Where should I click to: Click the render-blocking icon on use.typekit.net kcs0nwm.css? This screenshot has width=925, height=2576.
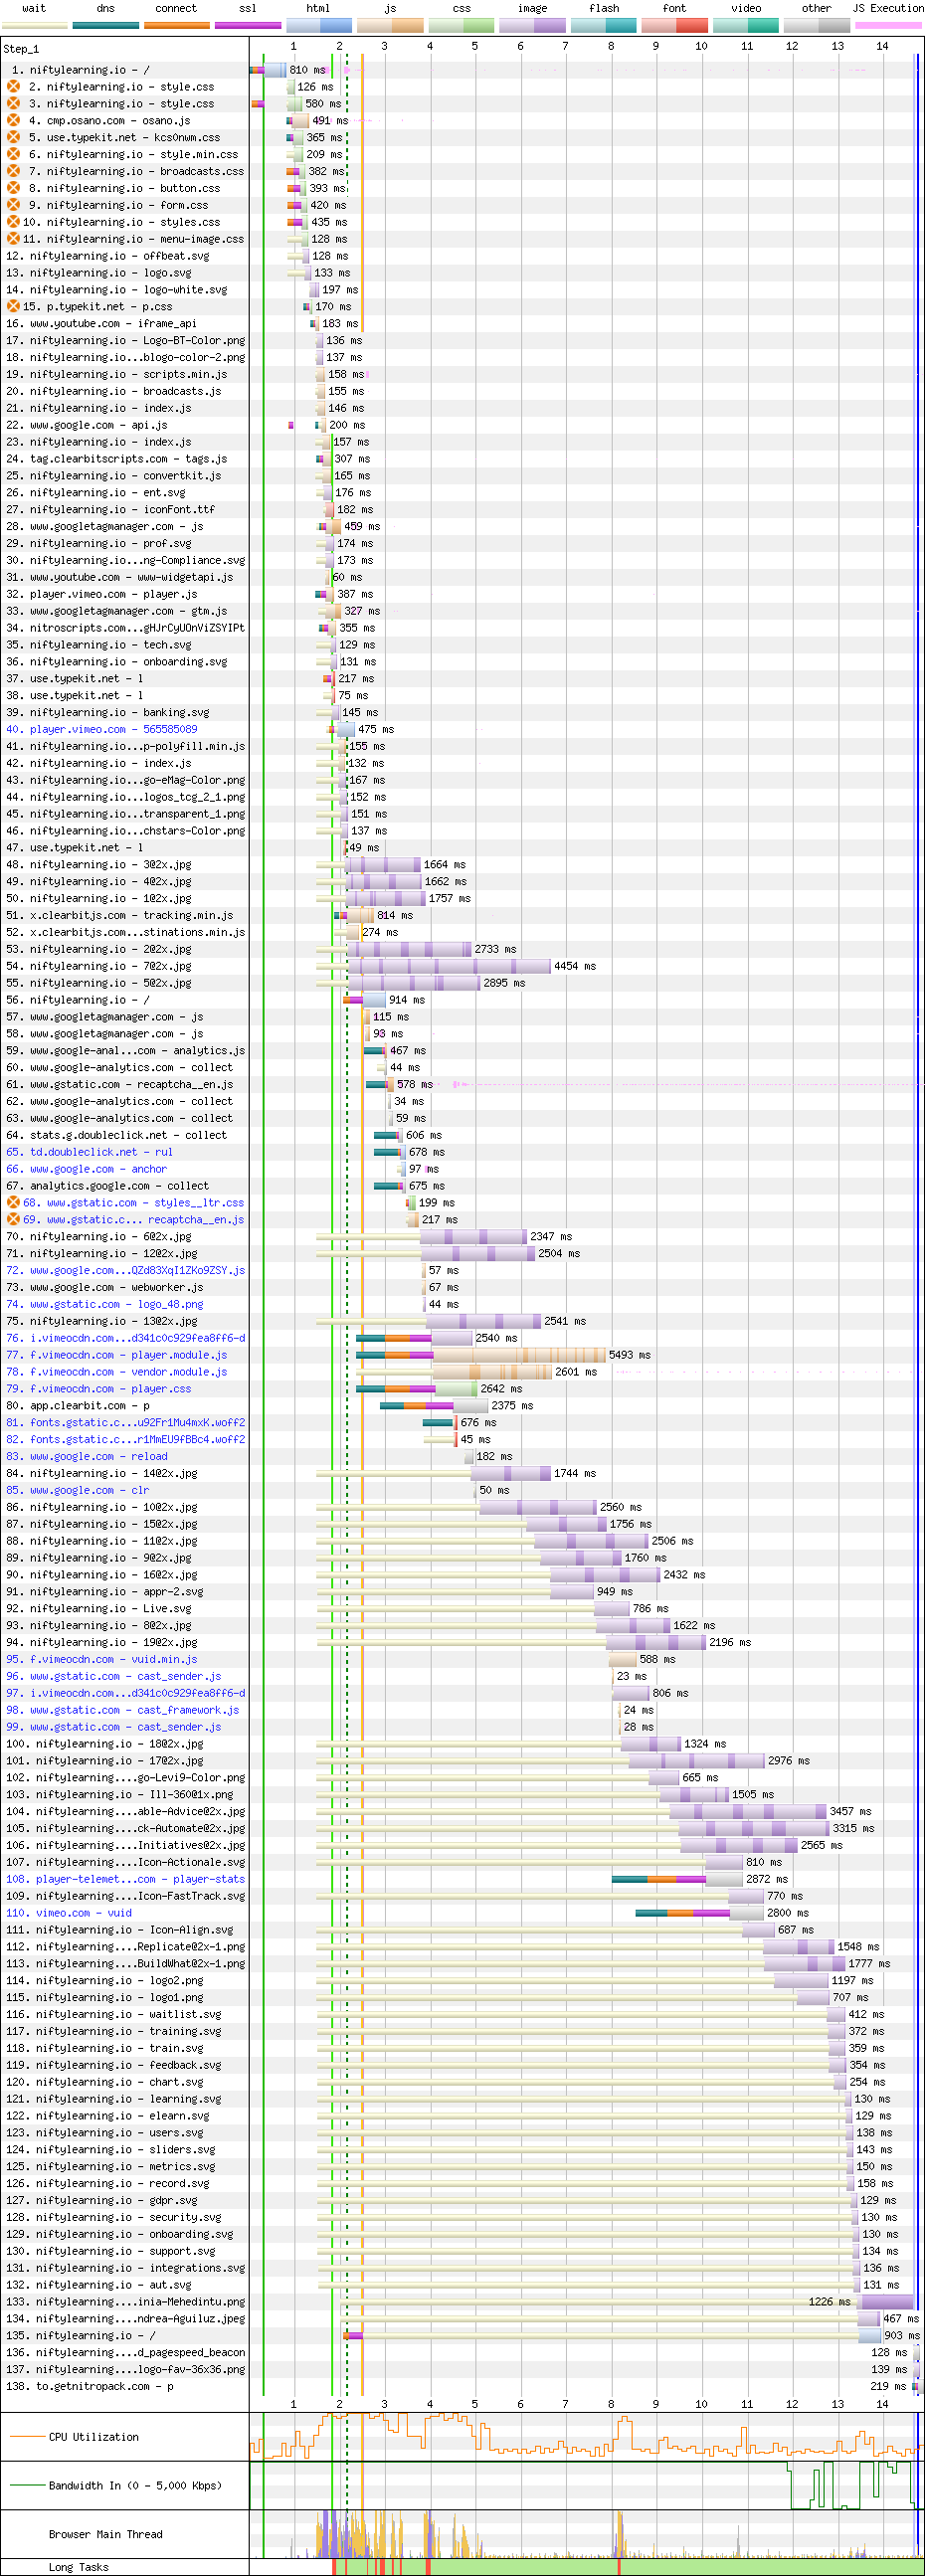[14, 137]
